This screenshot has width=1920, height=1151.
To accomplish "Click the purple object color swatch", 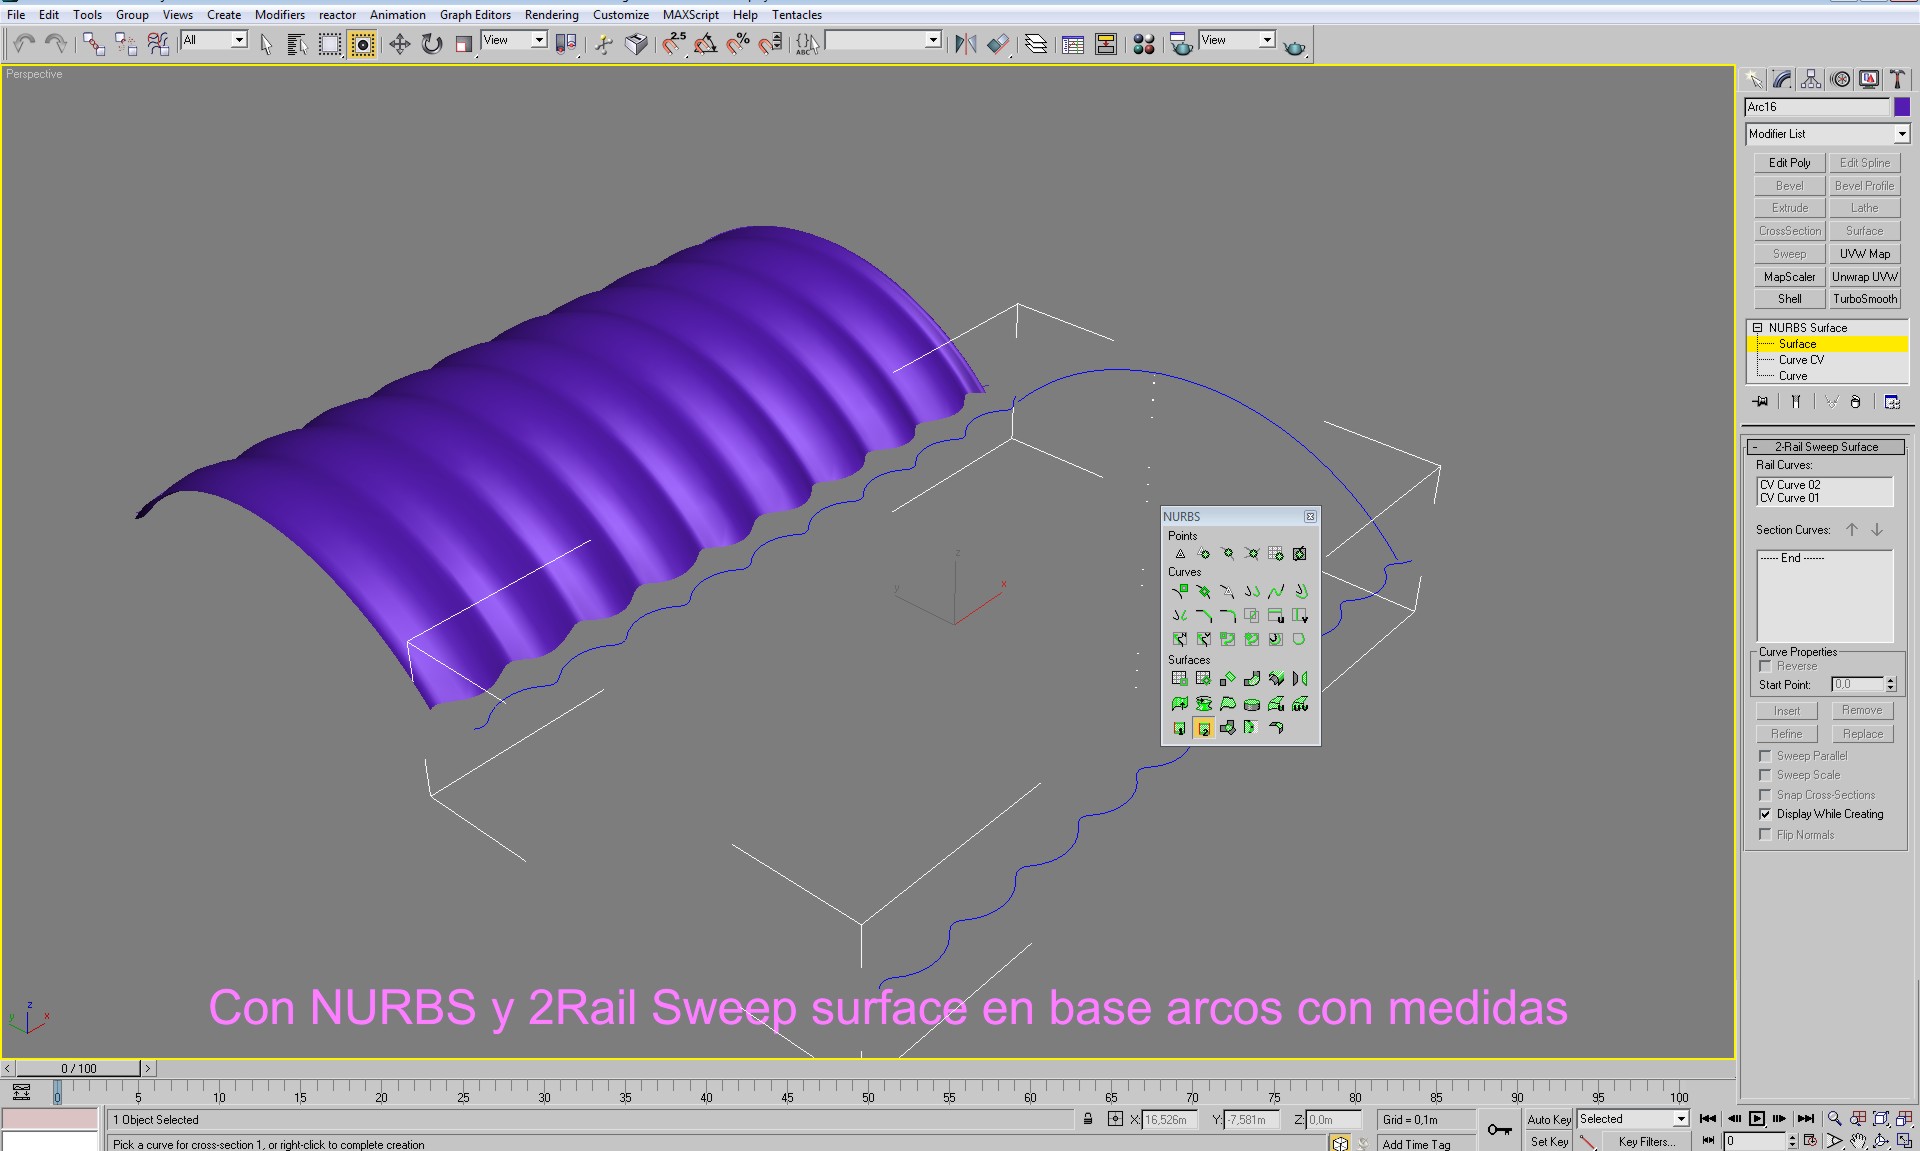I will coord(1901,107).
